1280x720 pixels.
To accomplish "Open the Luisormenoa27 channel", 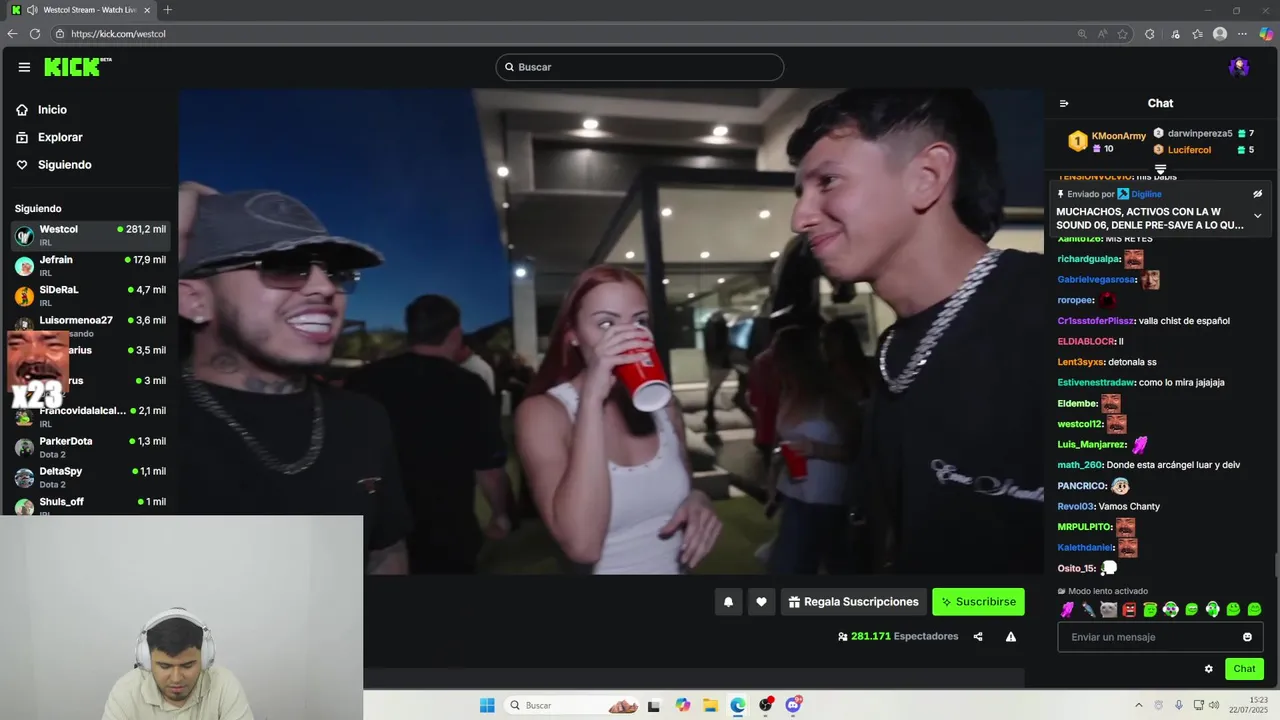I will pyautogui.click(x=90, y=324).
